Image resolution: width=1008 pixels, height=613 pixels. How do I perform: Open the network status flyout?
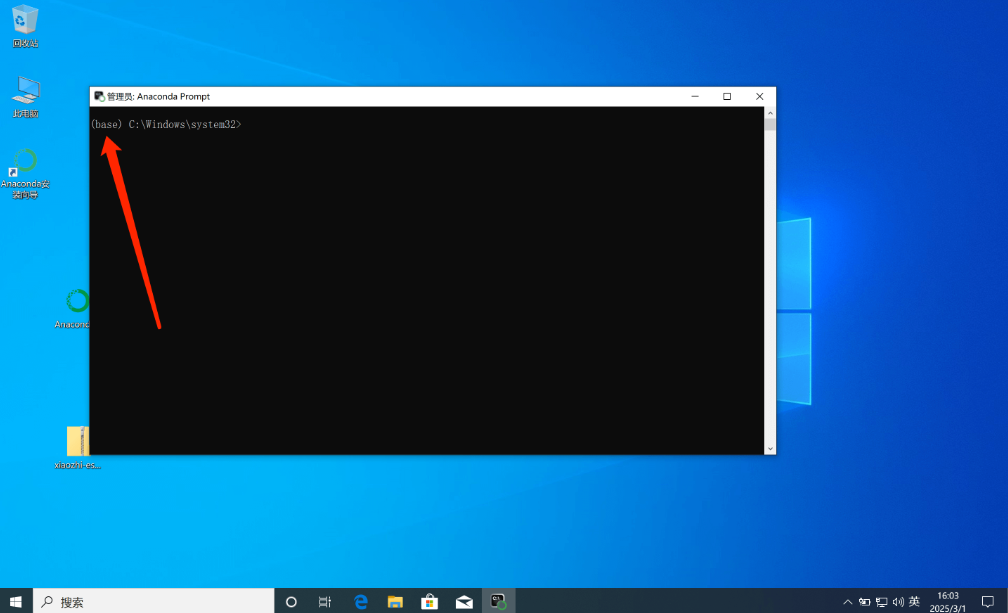click(x=880, y=601)
